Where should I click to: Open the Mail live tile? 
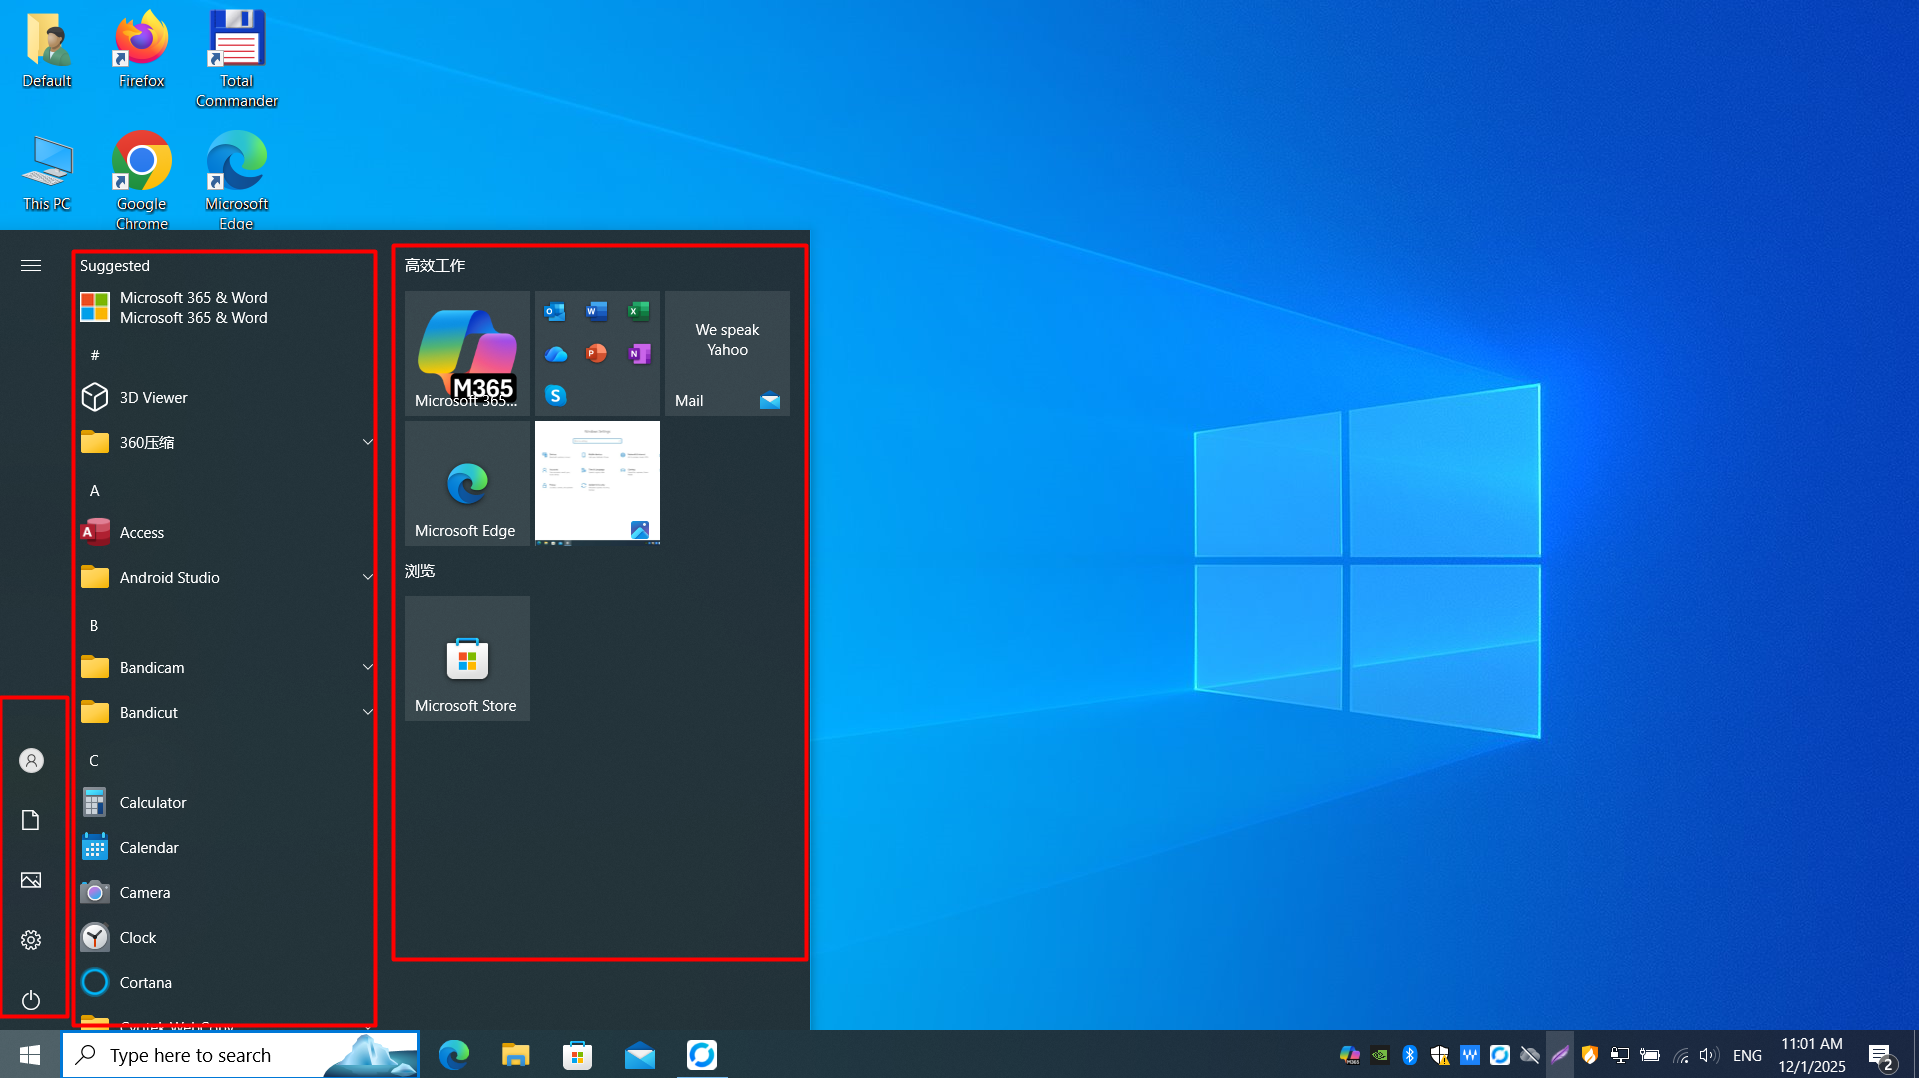727,353
